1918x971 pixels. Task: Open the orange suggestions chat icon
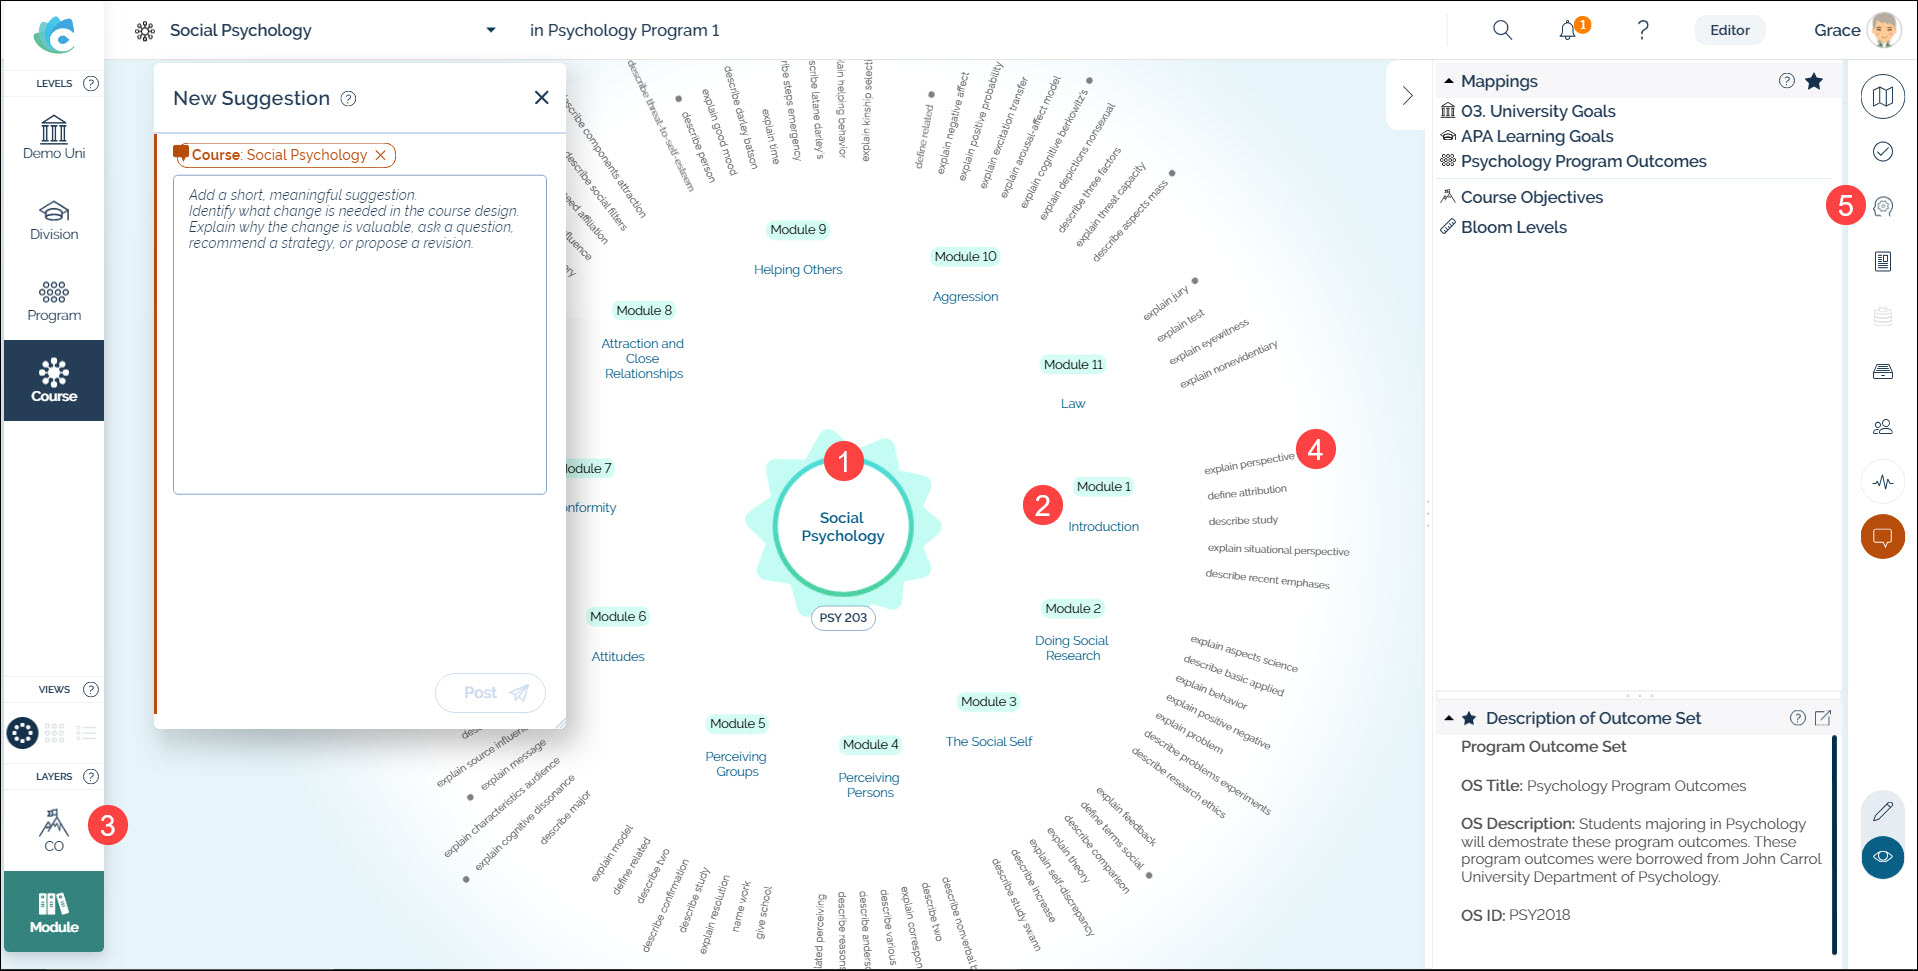pyautogui.click(x=1882, y=537)
